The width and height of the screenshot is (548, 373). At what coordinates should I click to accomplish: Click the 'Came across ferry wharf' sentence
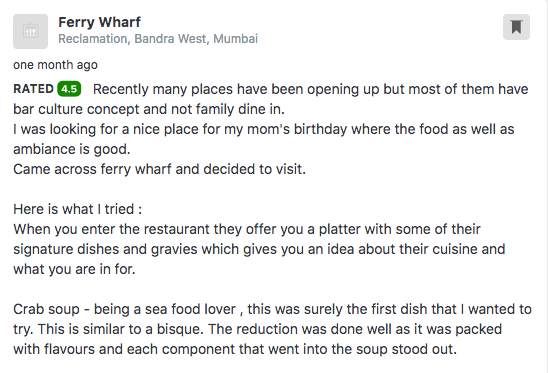click(159, 169)
